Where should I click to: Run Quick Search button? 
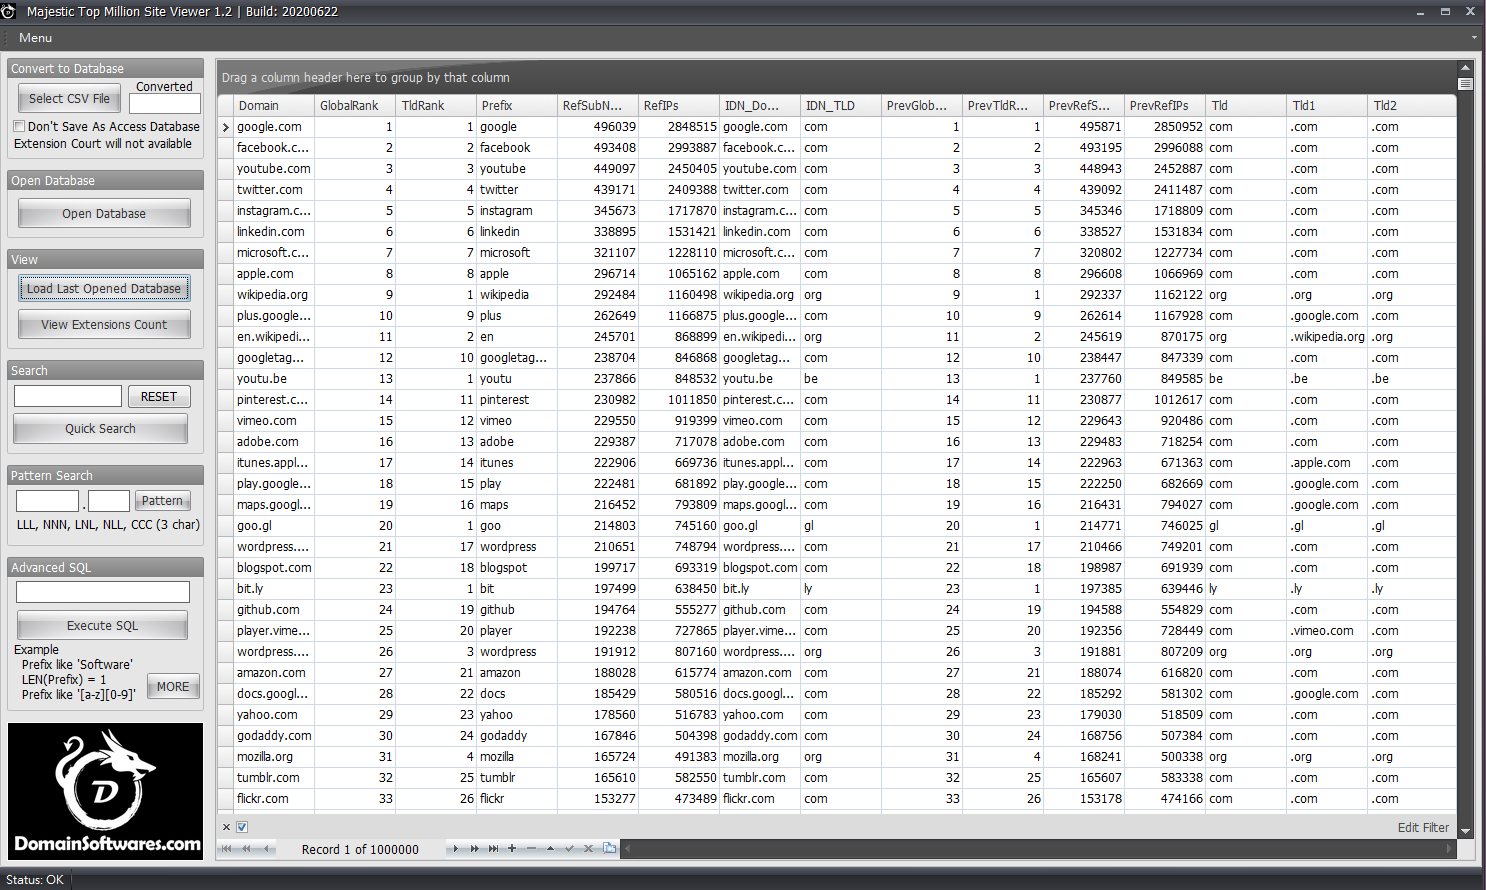click(100, 429)
